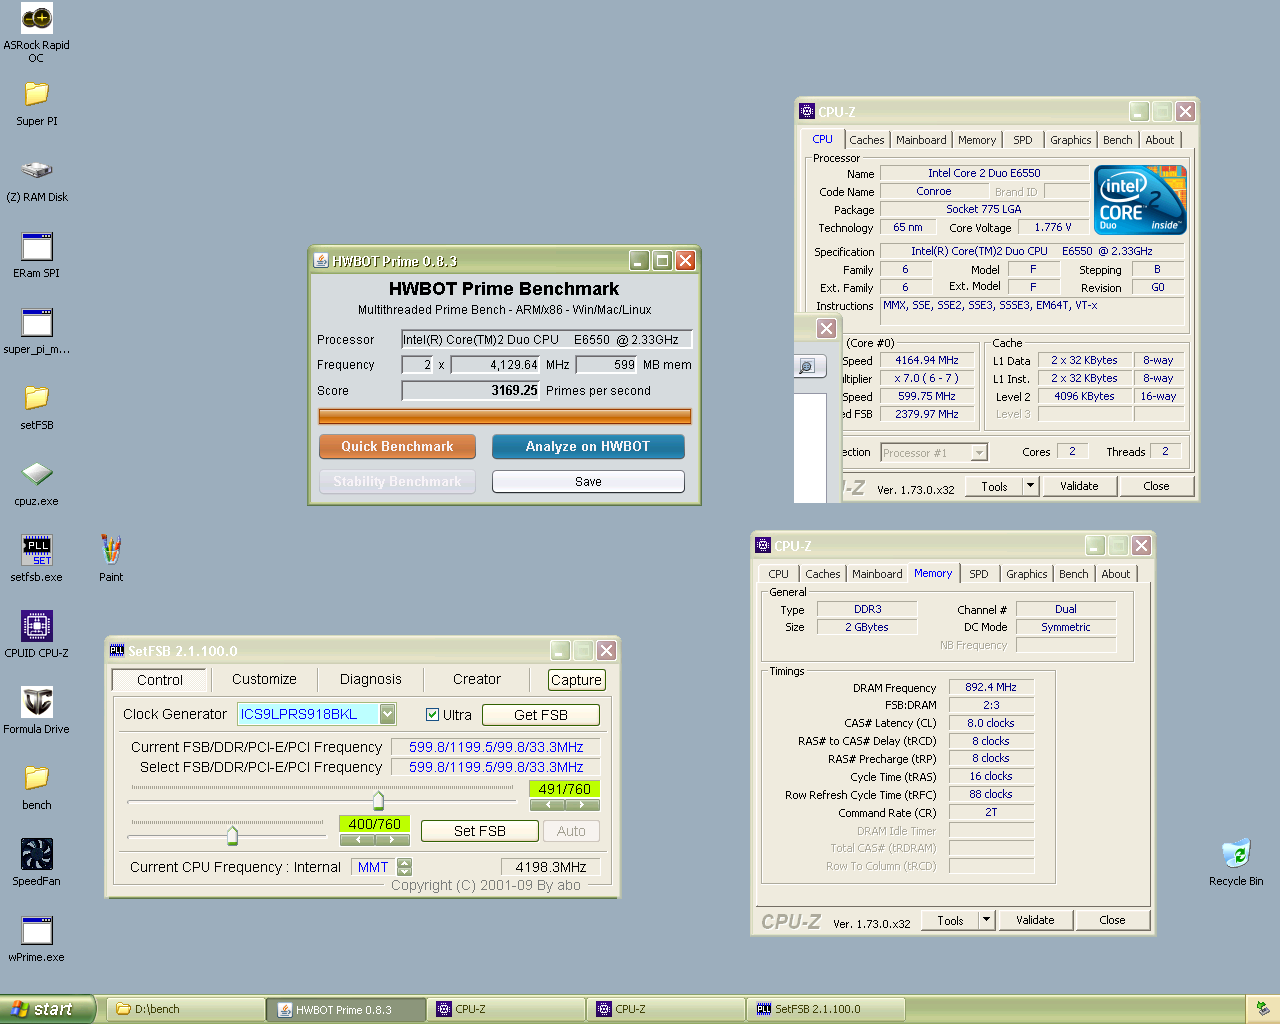
Task: Click the upper CPU-Z window title icon
Action: [807, 112]
